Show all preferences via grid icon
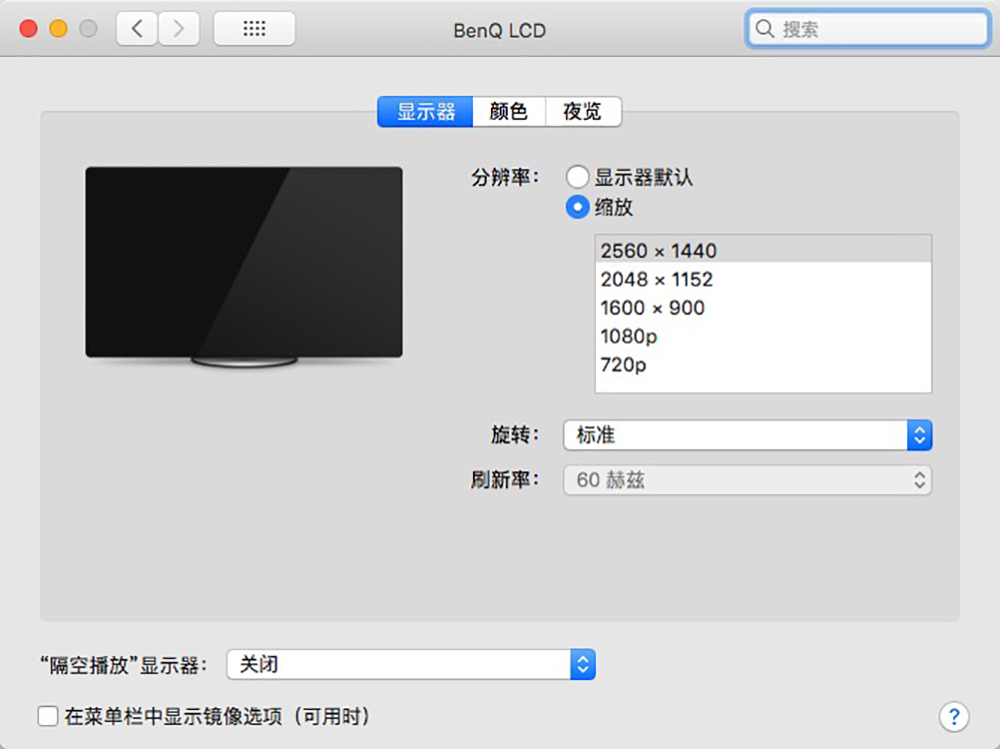This screenshot has height=749, width=1000. click(254, 29)
